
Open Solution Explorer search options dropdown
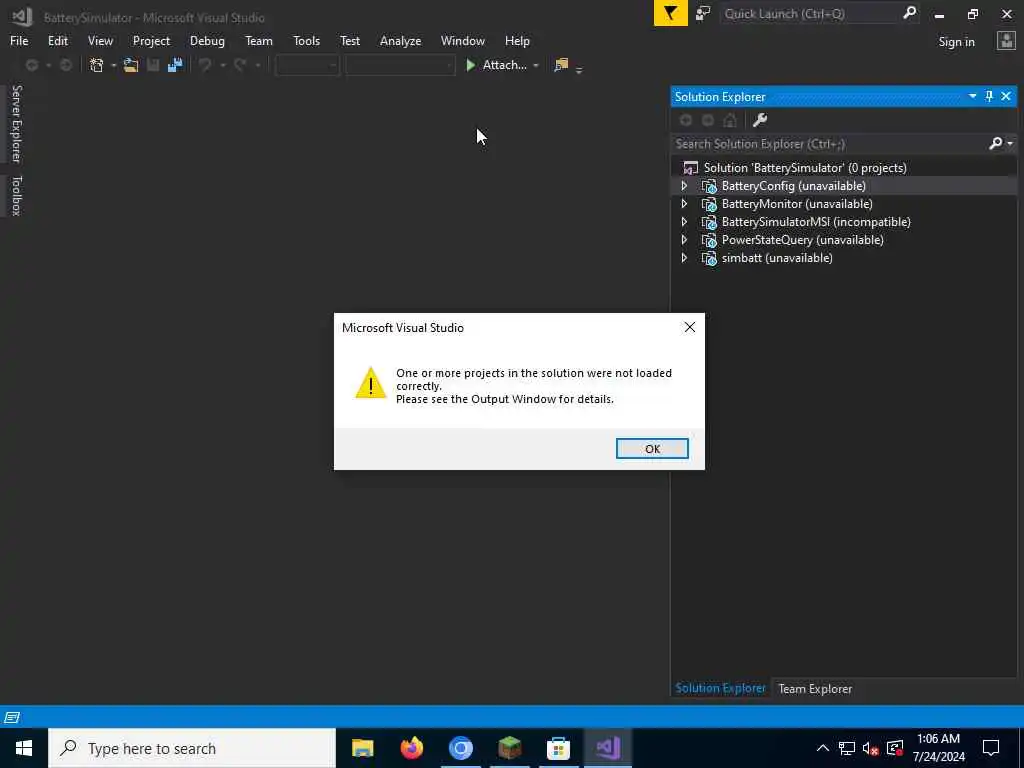point(1010,144)
